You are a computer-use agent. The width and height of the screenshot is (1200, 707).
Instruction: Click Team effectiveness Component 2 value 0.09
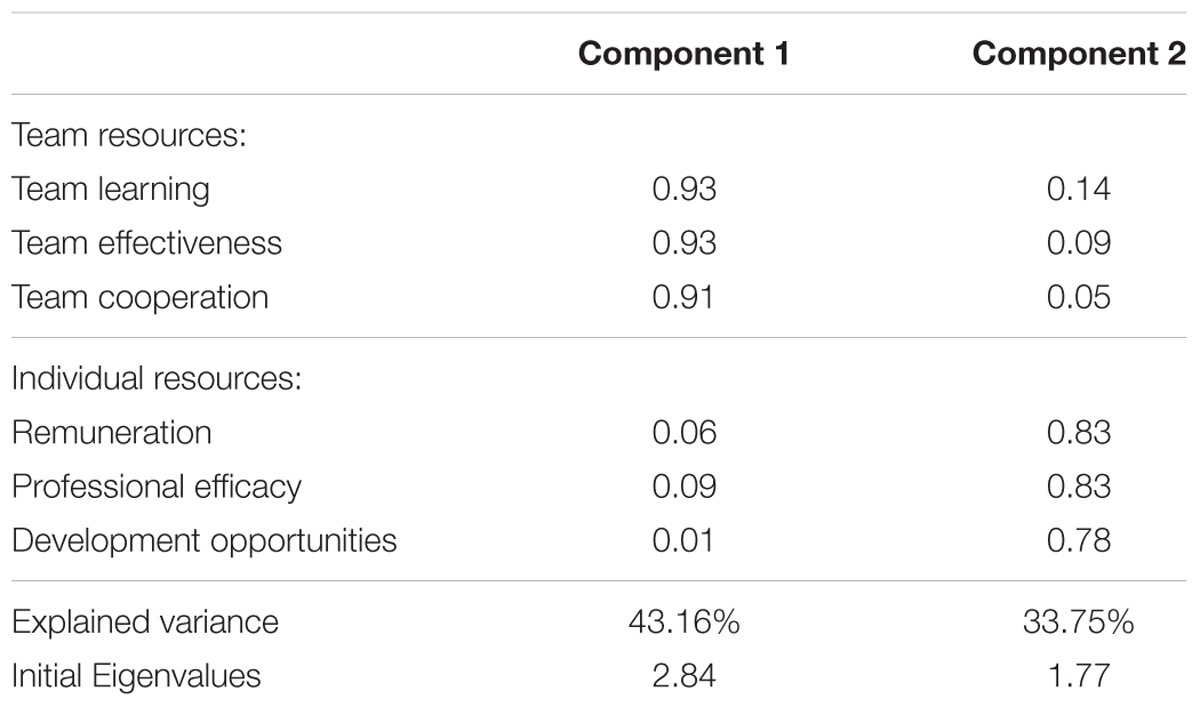(1079, 243)
